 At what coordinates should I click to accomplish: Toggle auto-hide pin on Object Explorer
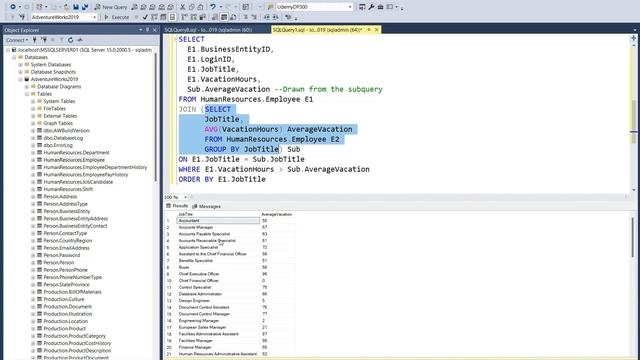point(147,30)
